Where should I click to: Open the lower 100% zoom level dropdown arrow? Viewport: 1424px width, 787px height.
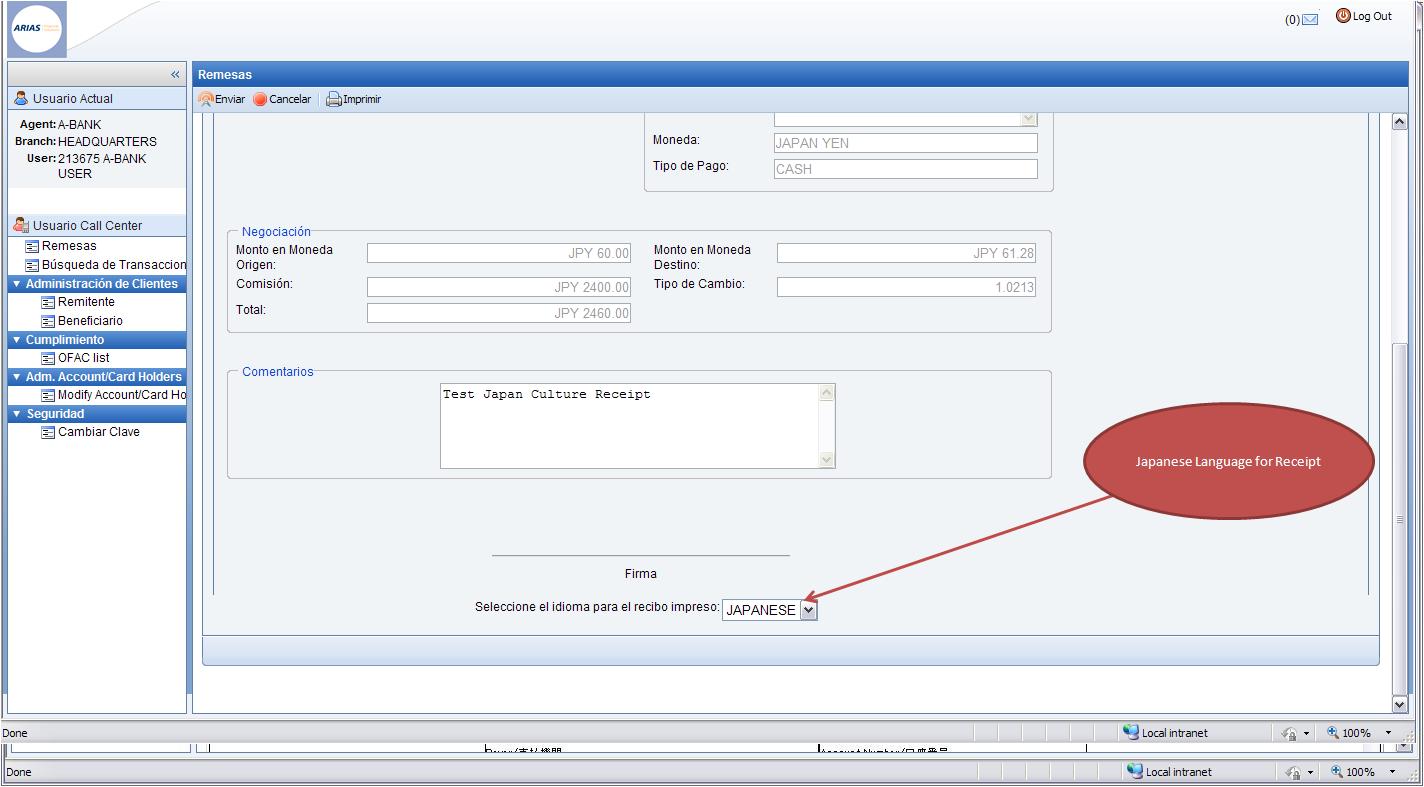pos(1392,772)
